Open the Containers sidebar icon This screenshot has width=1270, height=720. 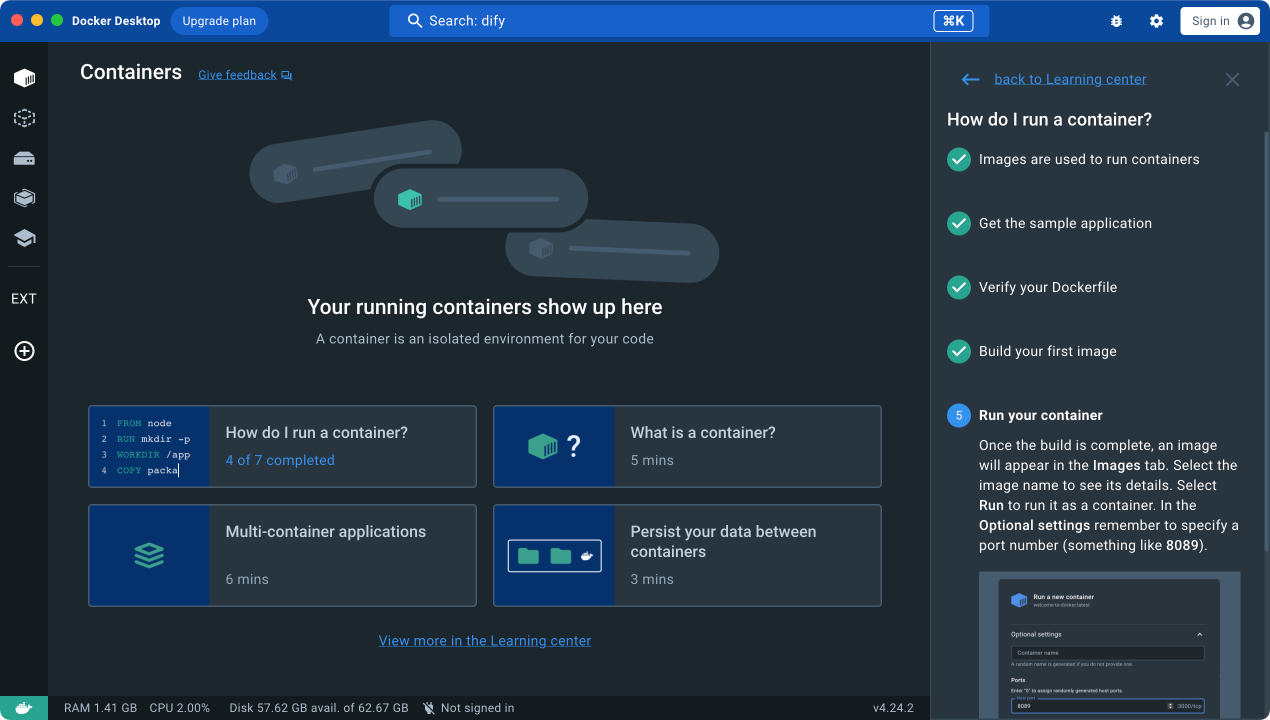pyautogui.click(x=24, y=78)
